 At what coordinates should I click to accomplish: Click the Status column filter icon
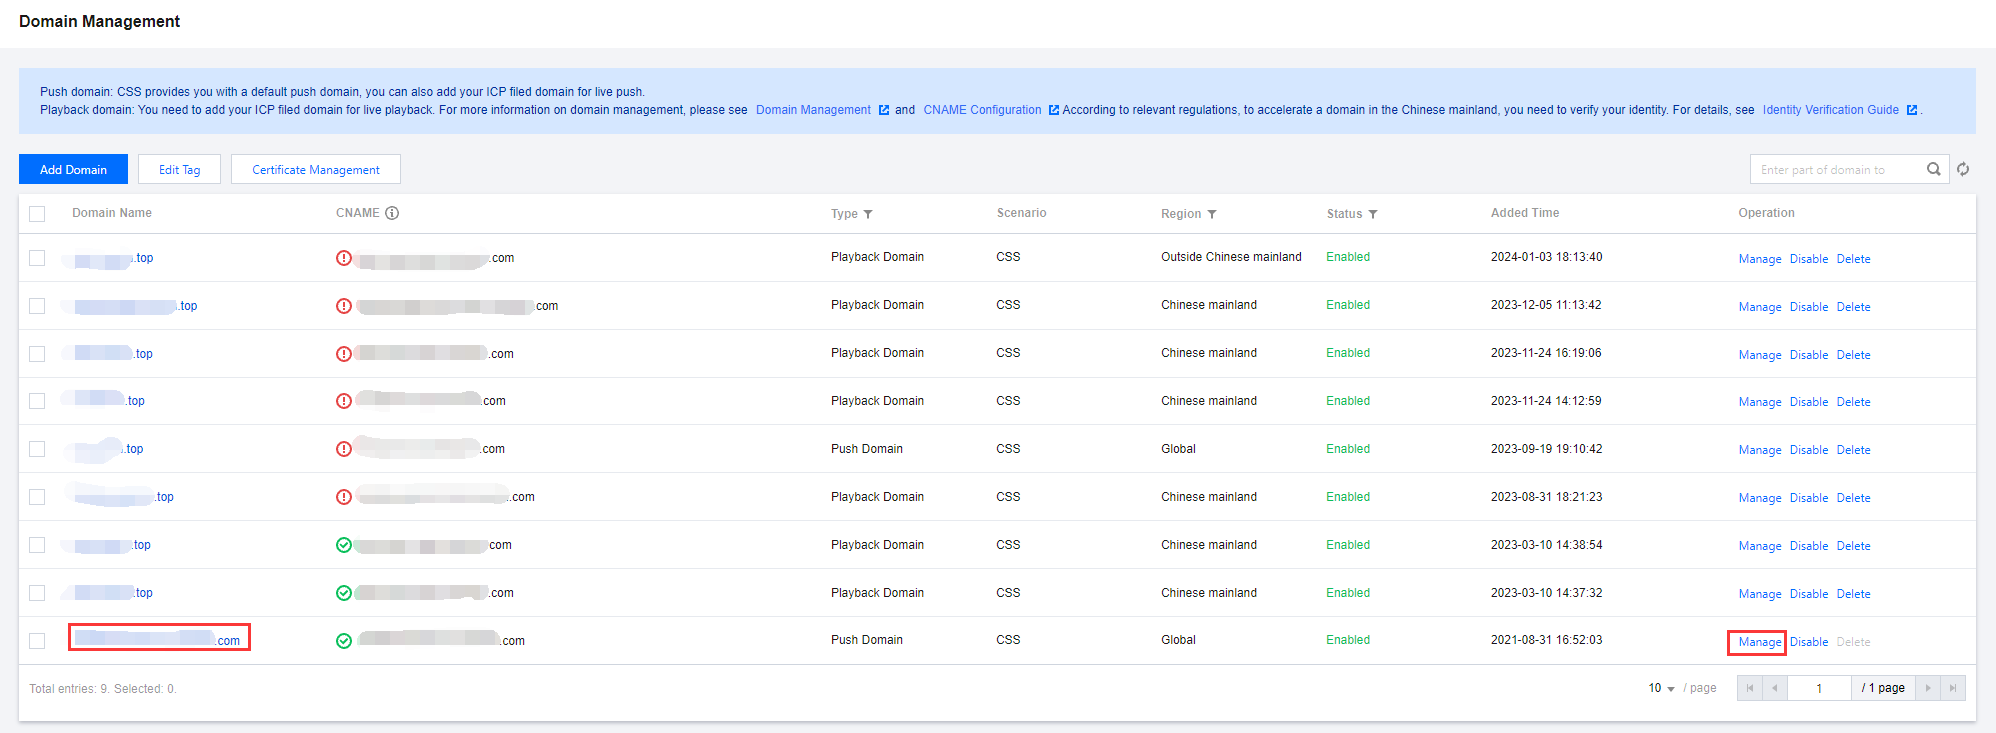pos(1373,214)
